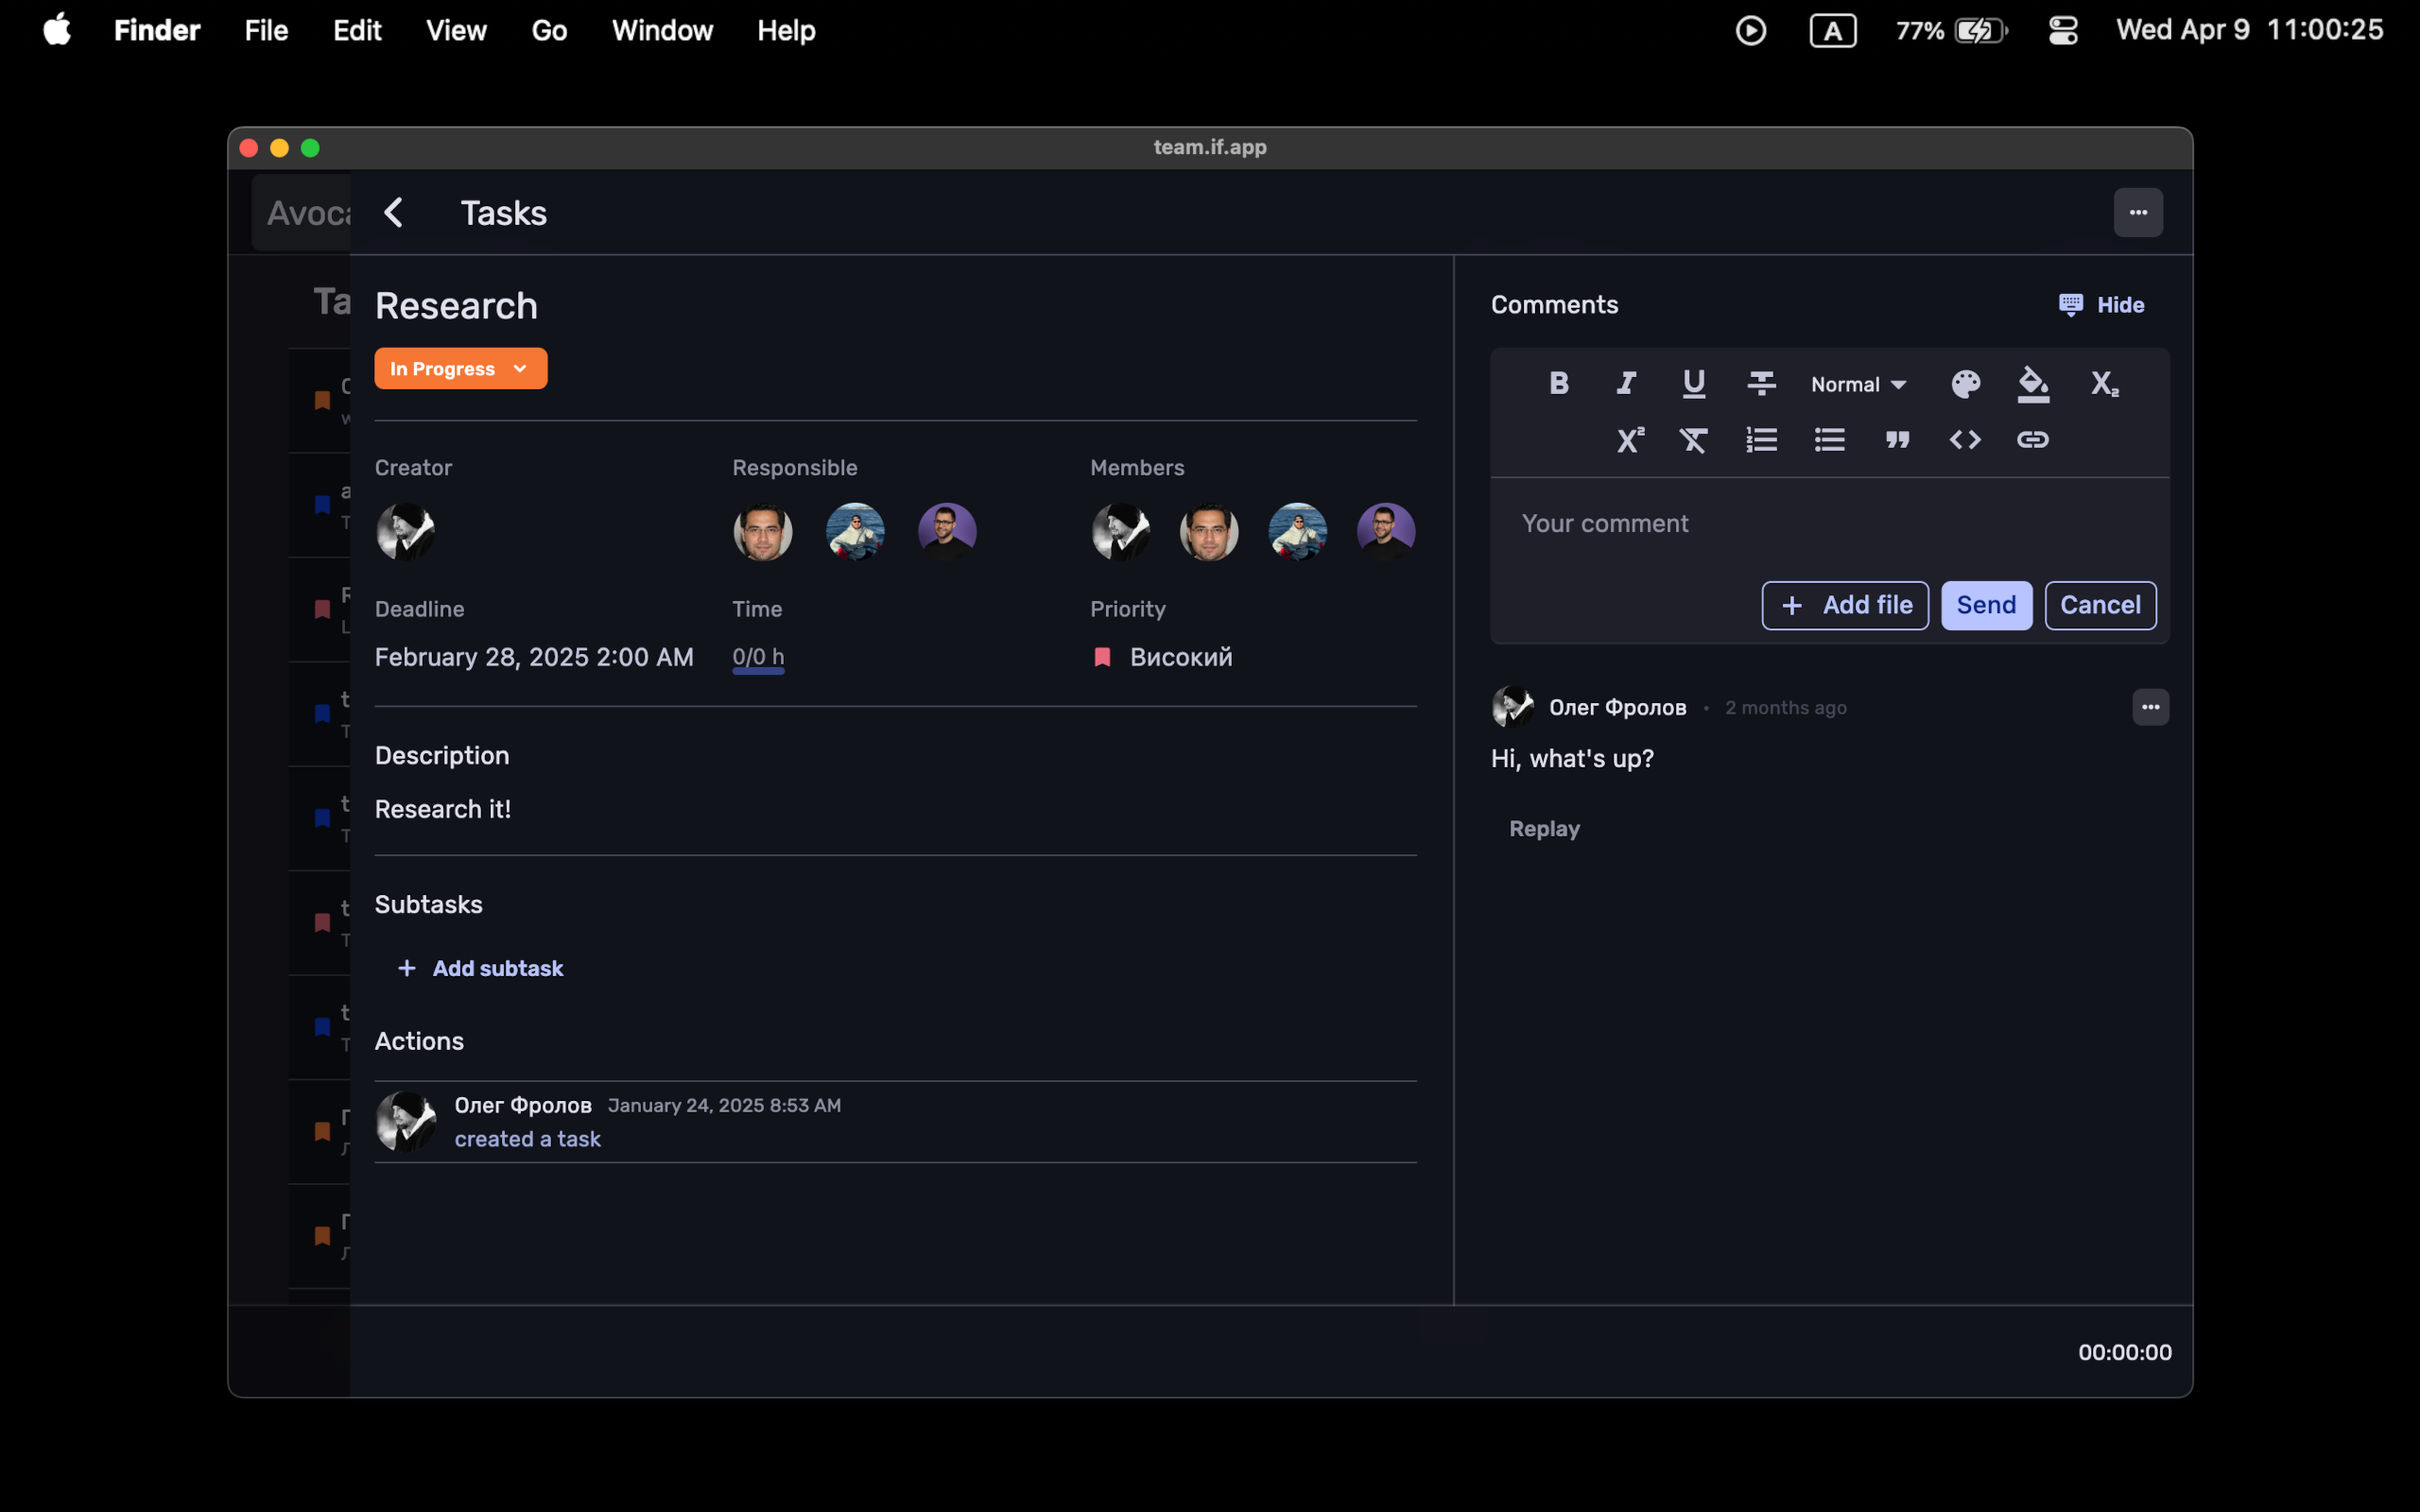Click the battery status icon
The width and height of the screenshot is (2420, 1512).
1981,30
